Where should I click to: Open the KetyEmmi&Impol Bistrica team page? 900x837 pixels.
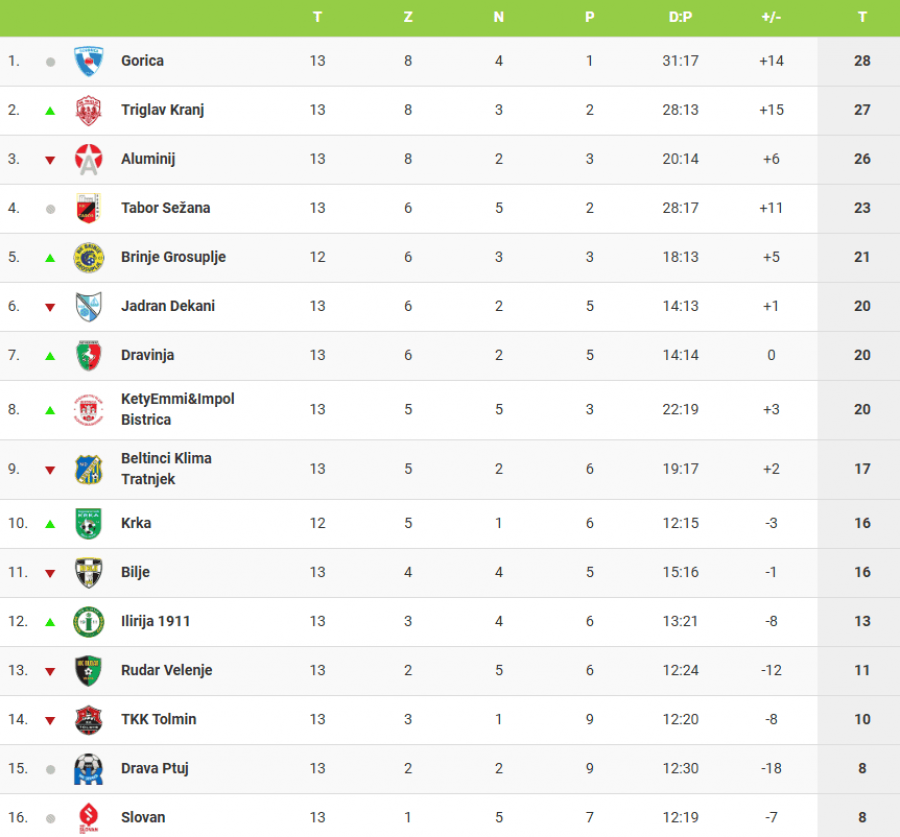tap(177, 409)
